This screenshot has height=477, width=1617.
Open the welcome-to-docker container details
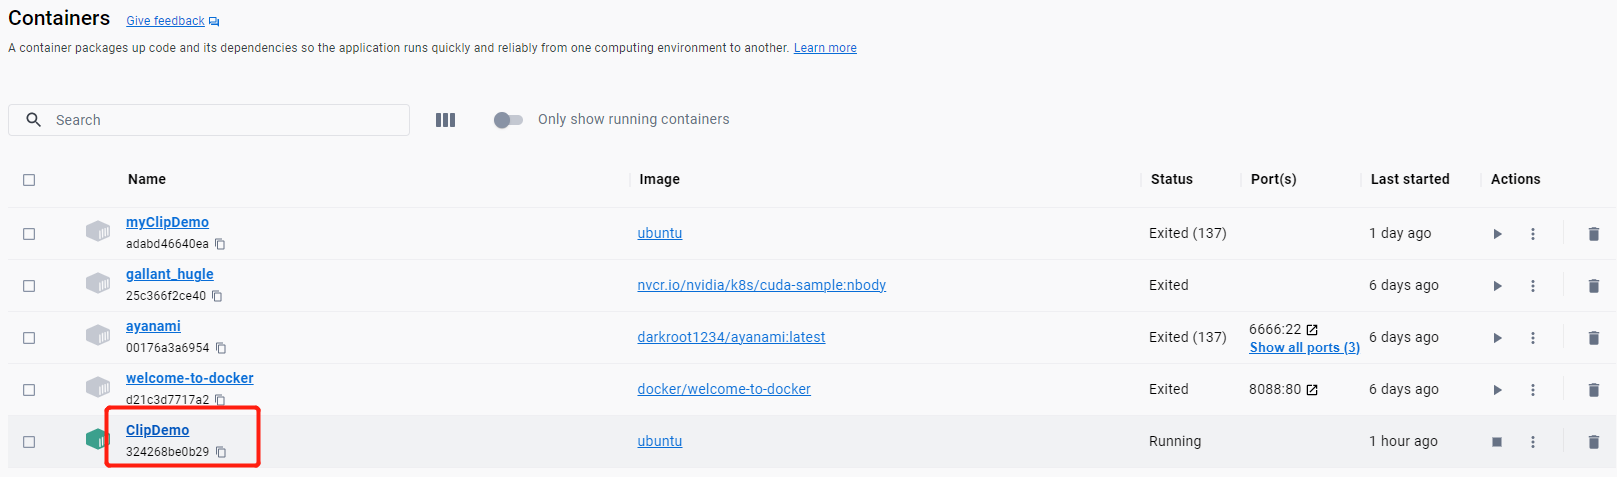point(189,378)
